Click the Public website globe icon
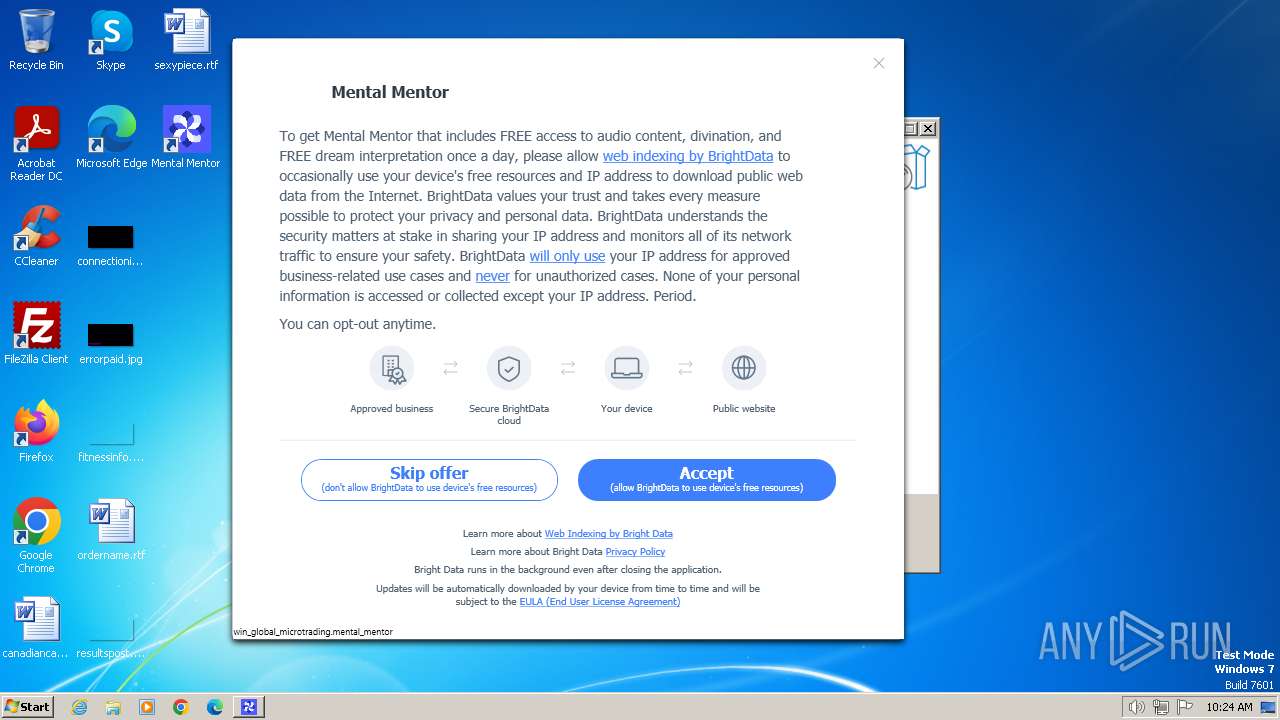 pyautogui.click(x=744, y=368)
